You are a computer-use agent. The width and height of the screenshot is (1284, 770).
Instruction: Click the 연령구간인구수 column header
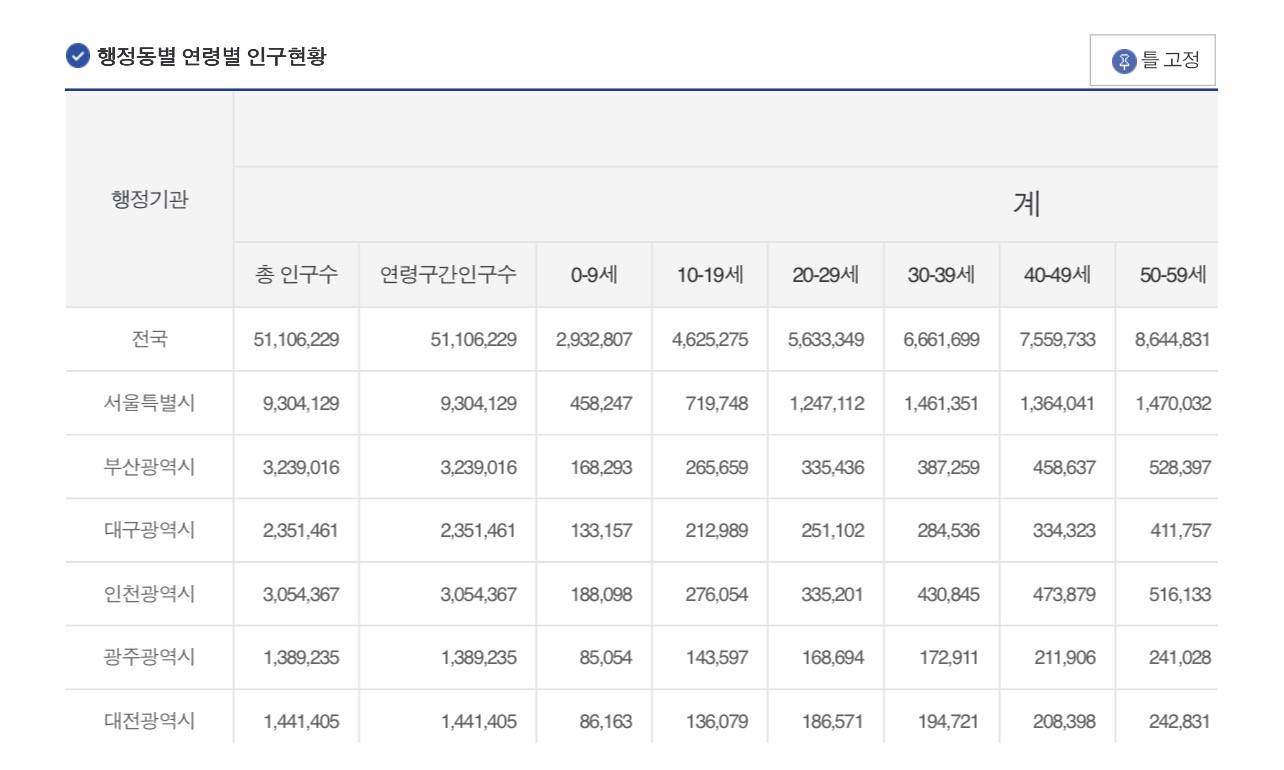448,275
